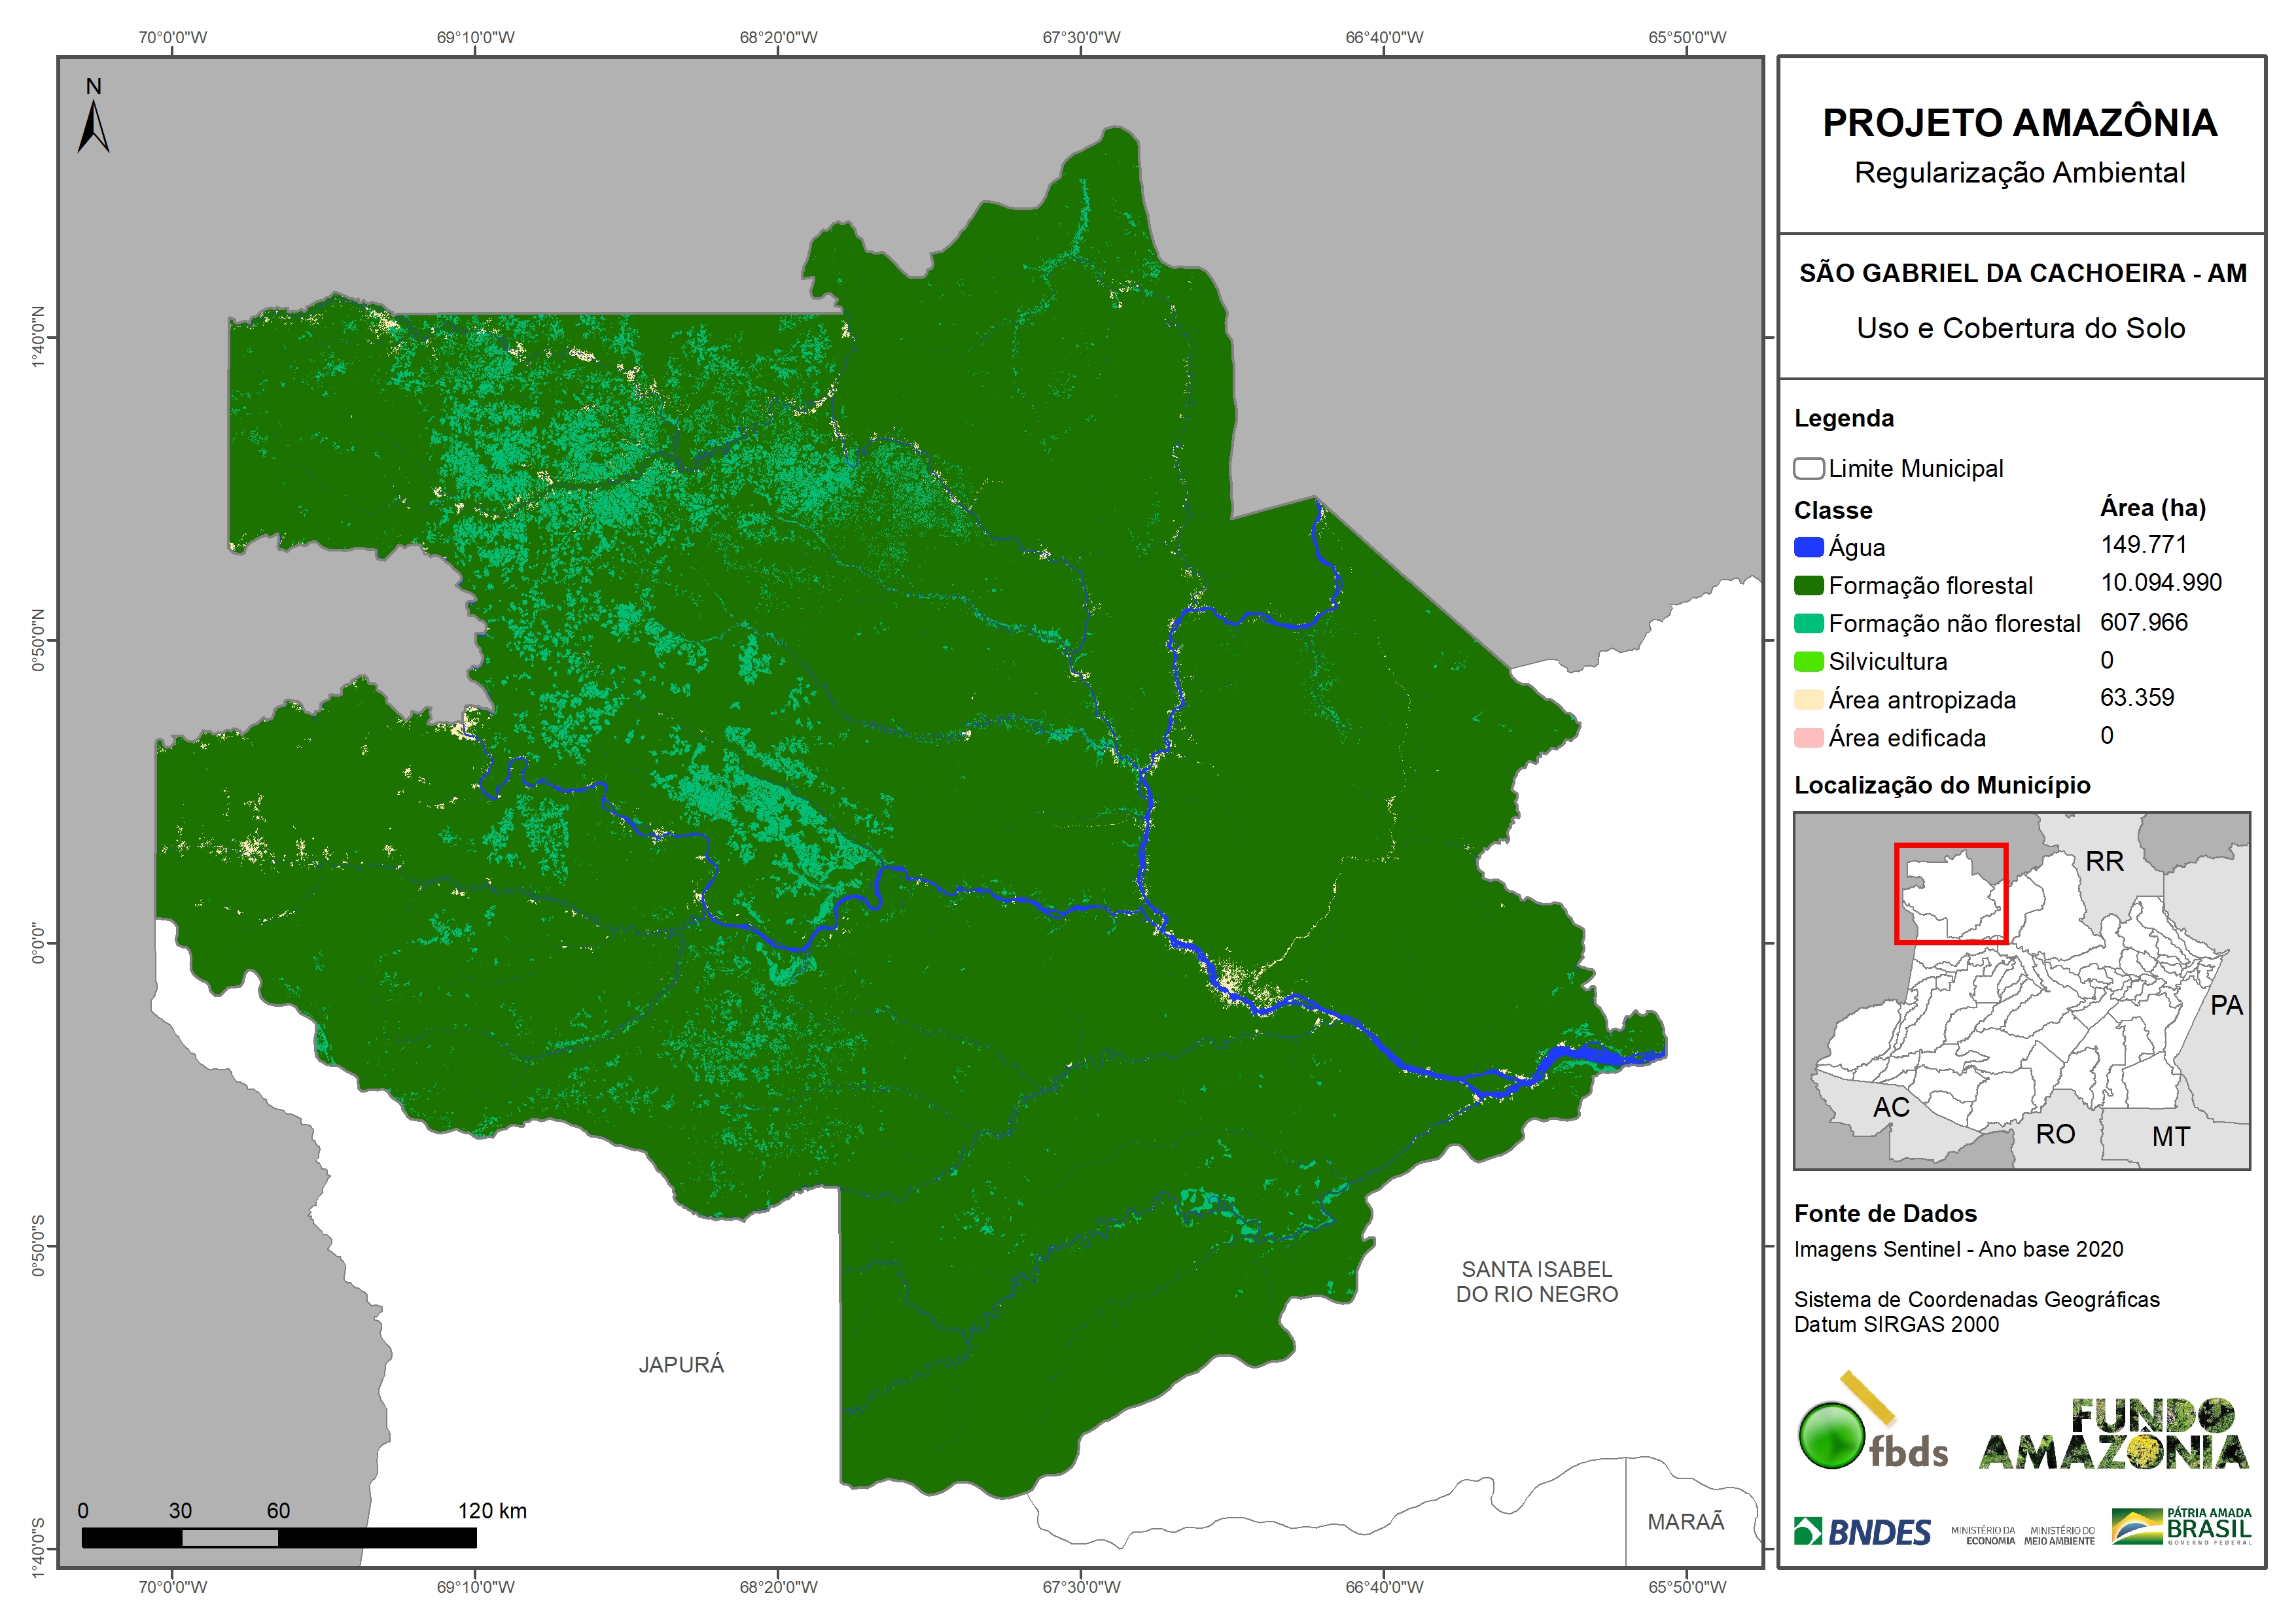Click the Ministério do Meio Ambiente logo
Image resolution: width=2296 pixels, height=1623 pixels.
click(x=2059, y=1535)
